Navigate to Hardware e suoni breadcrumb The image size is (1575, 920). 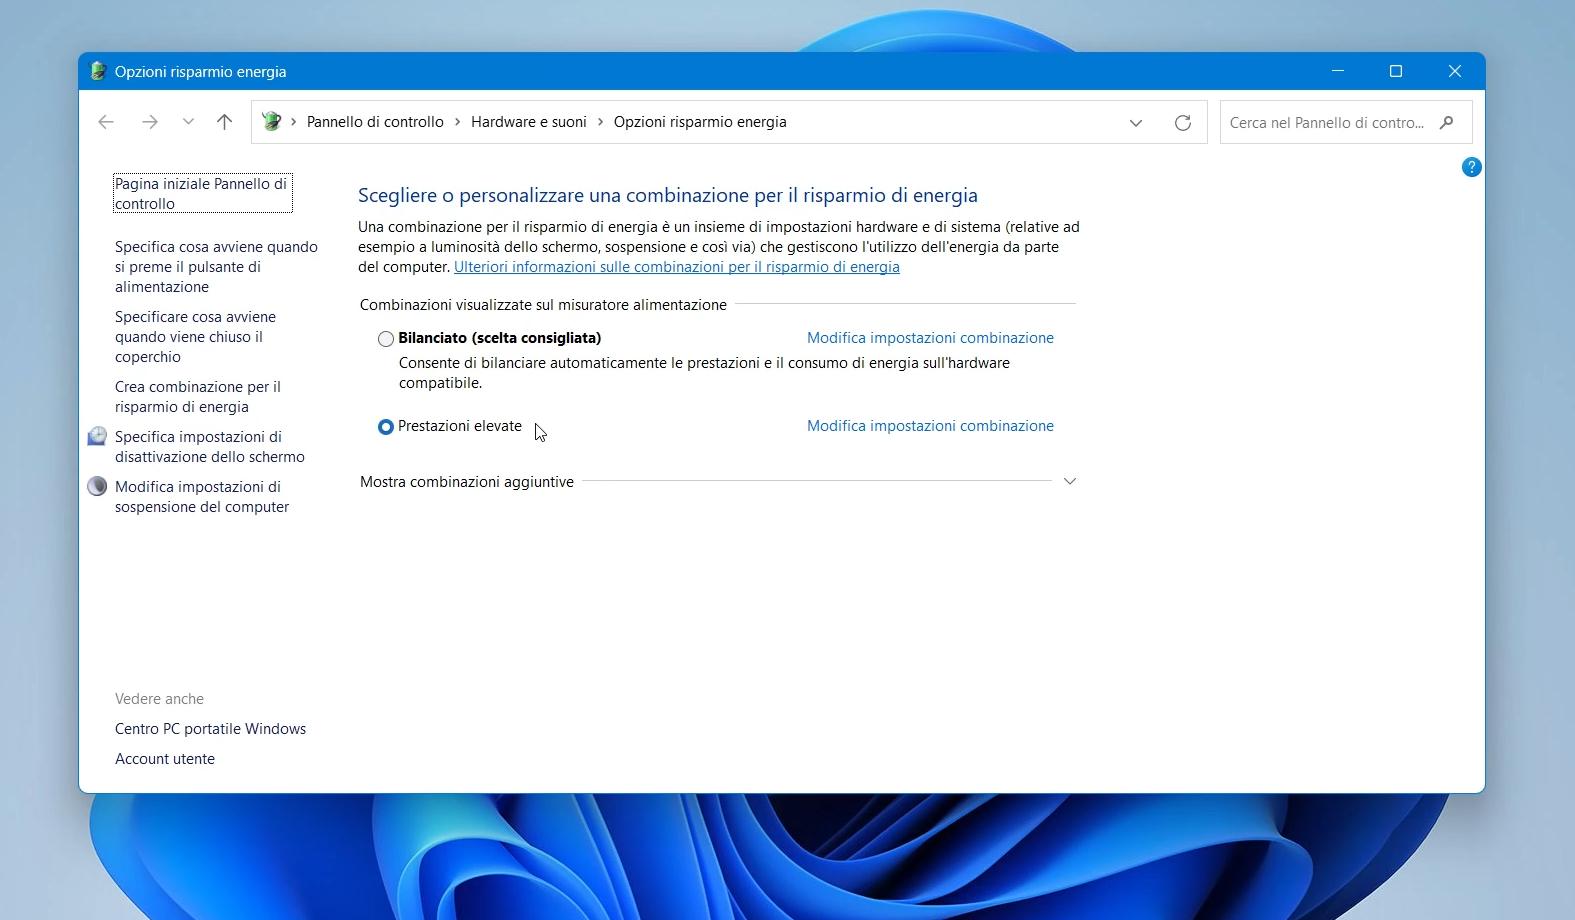528,122
